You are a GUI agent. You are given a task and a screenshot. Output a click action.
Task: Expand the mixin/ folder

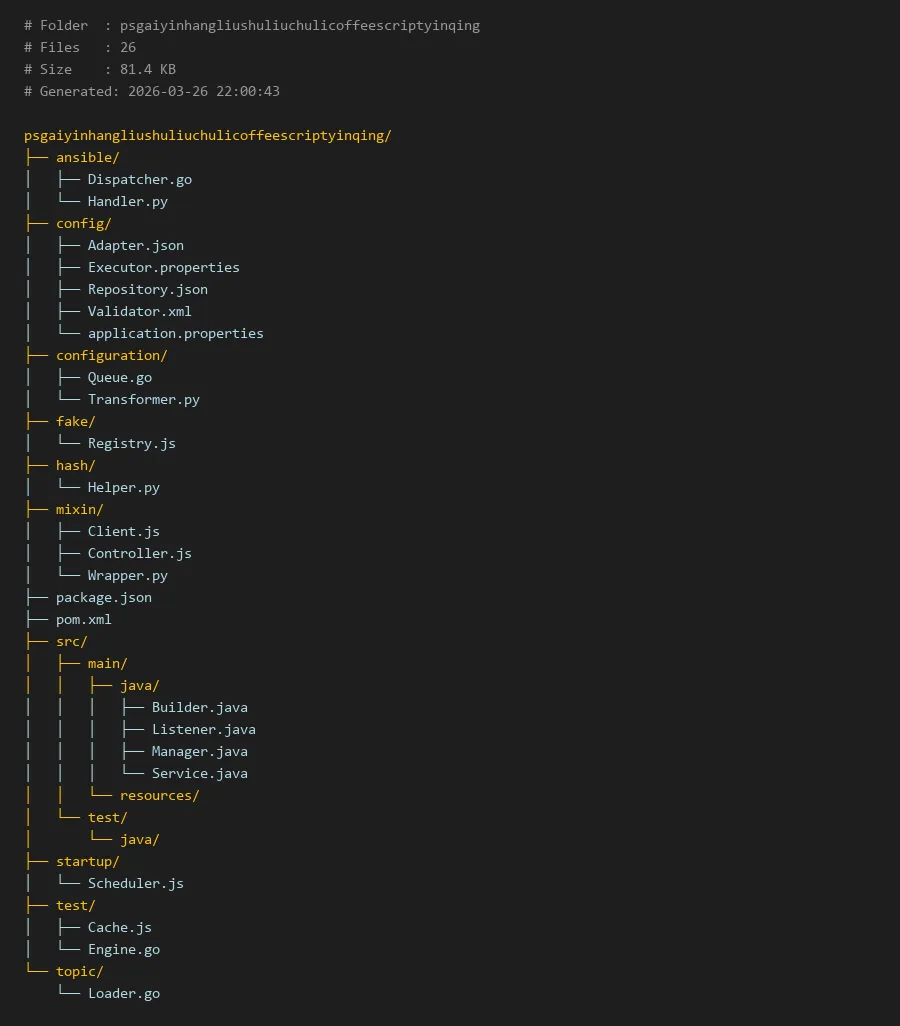(x=79, y=509)
